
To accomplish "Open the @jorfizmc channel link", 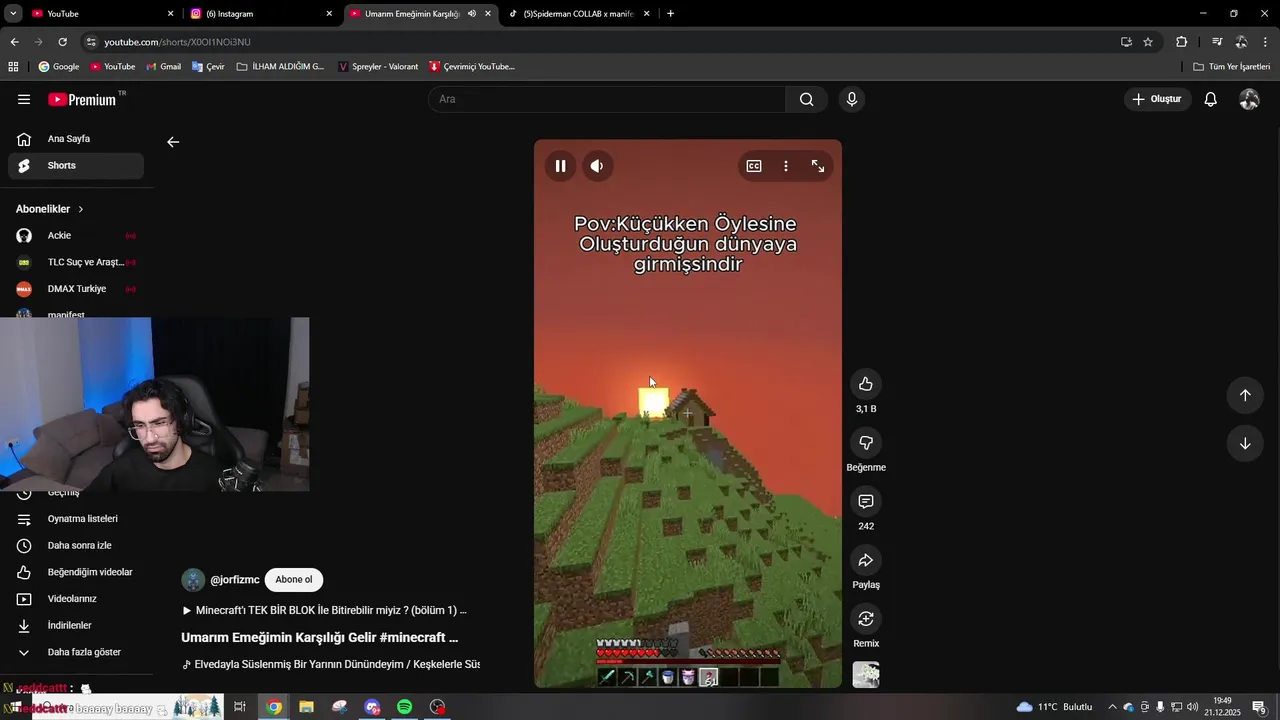I will coord(235,580).
